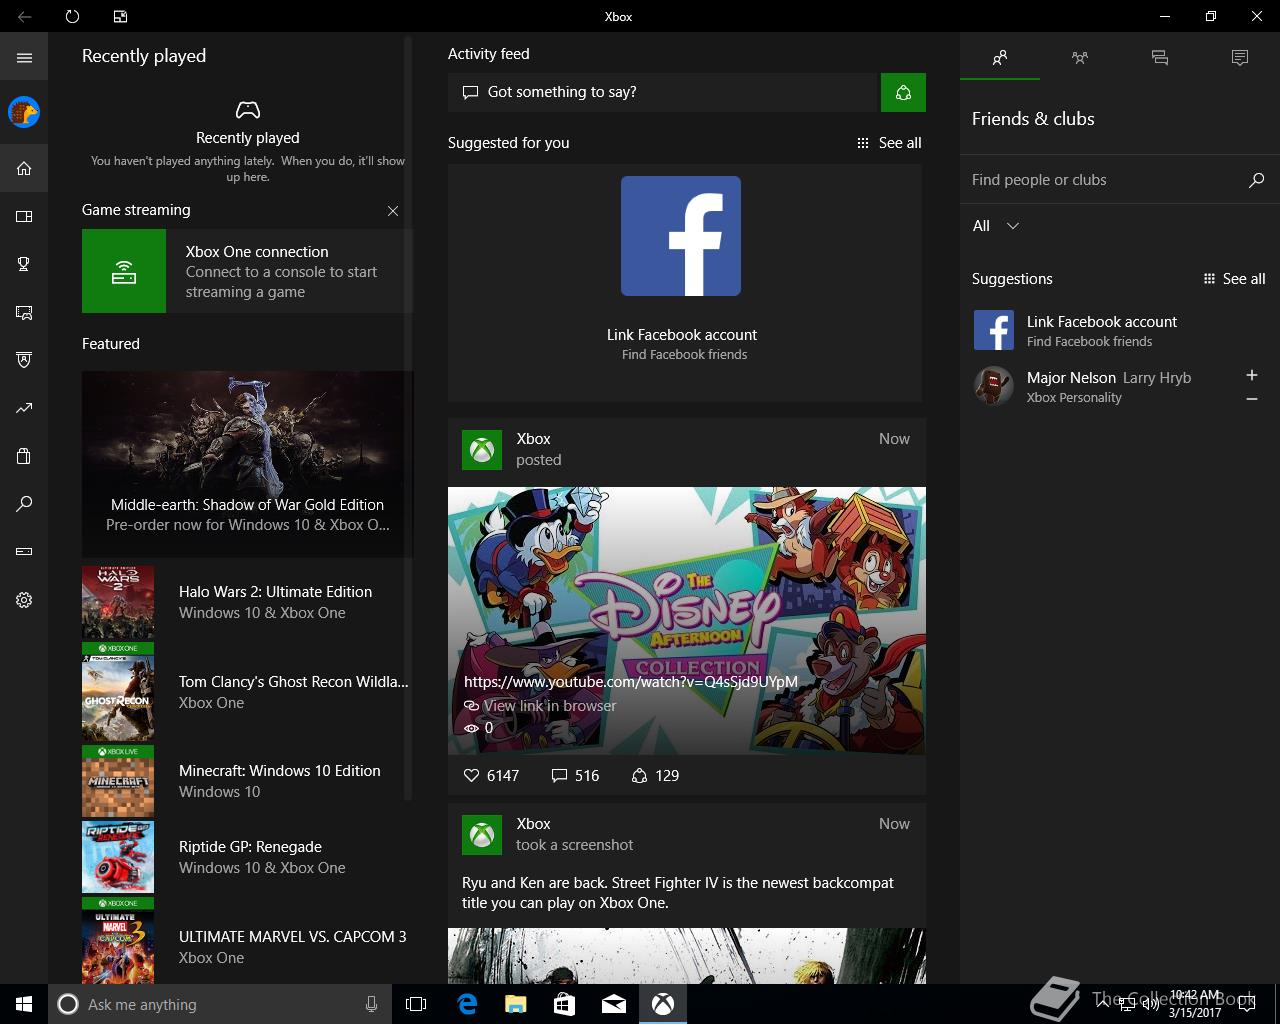Image resolution: width=1280 pixels, height=1024 pixels.
Task: Open Connection console icon in sidebar
Action: coord(24,552)
